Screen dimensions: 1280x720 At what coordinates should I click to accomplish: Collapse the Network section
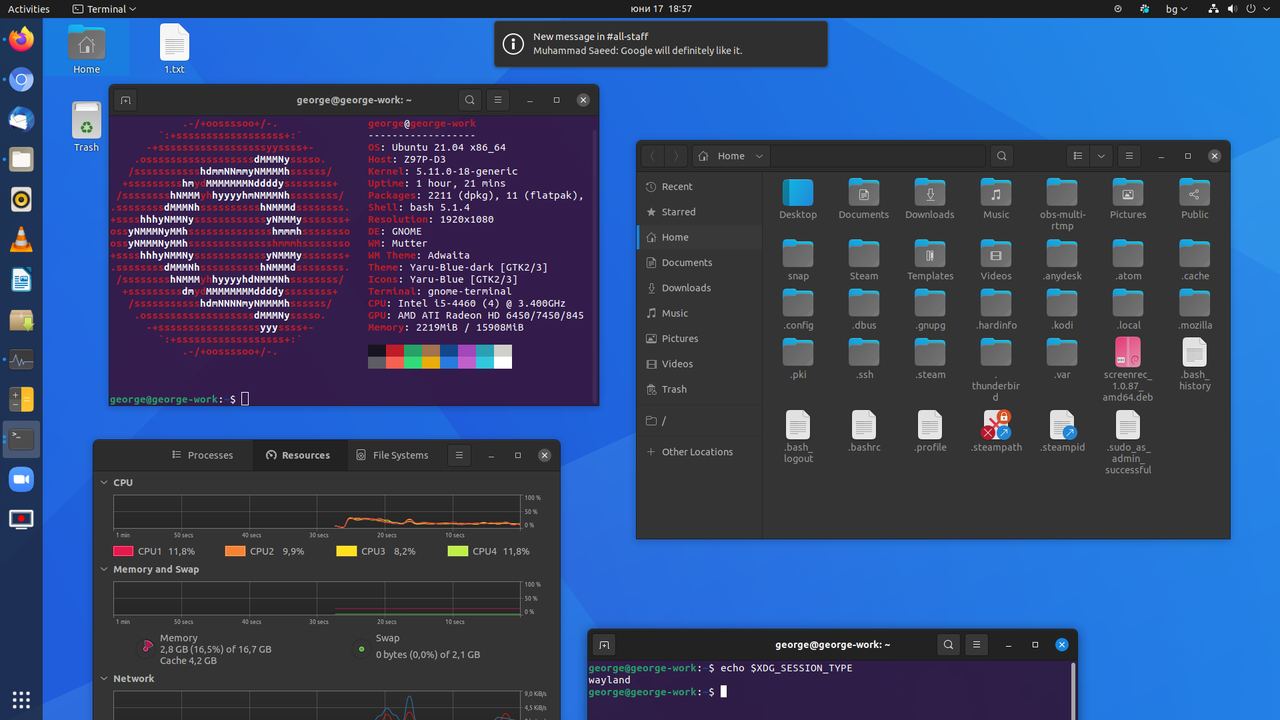[105, 678]
